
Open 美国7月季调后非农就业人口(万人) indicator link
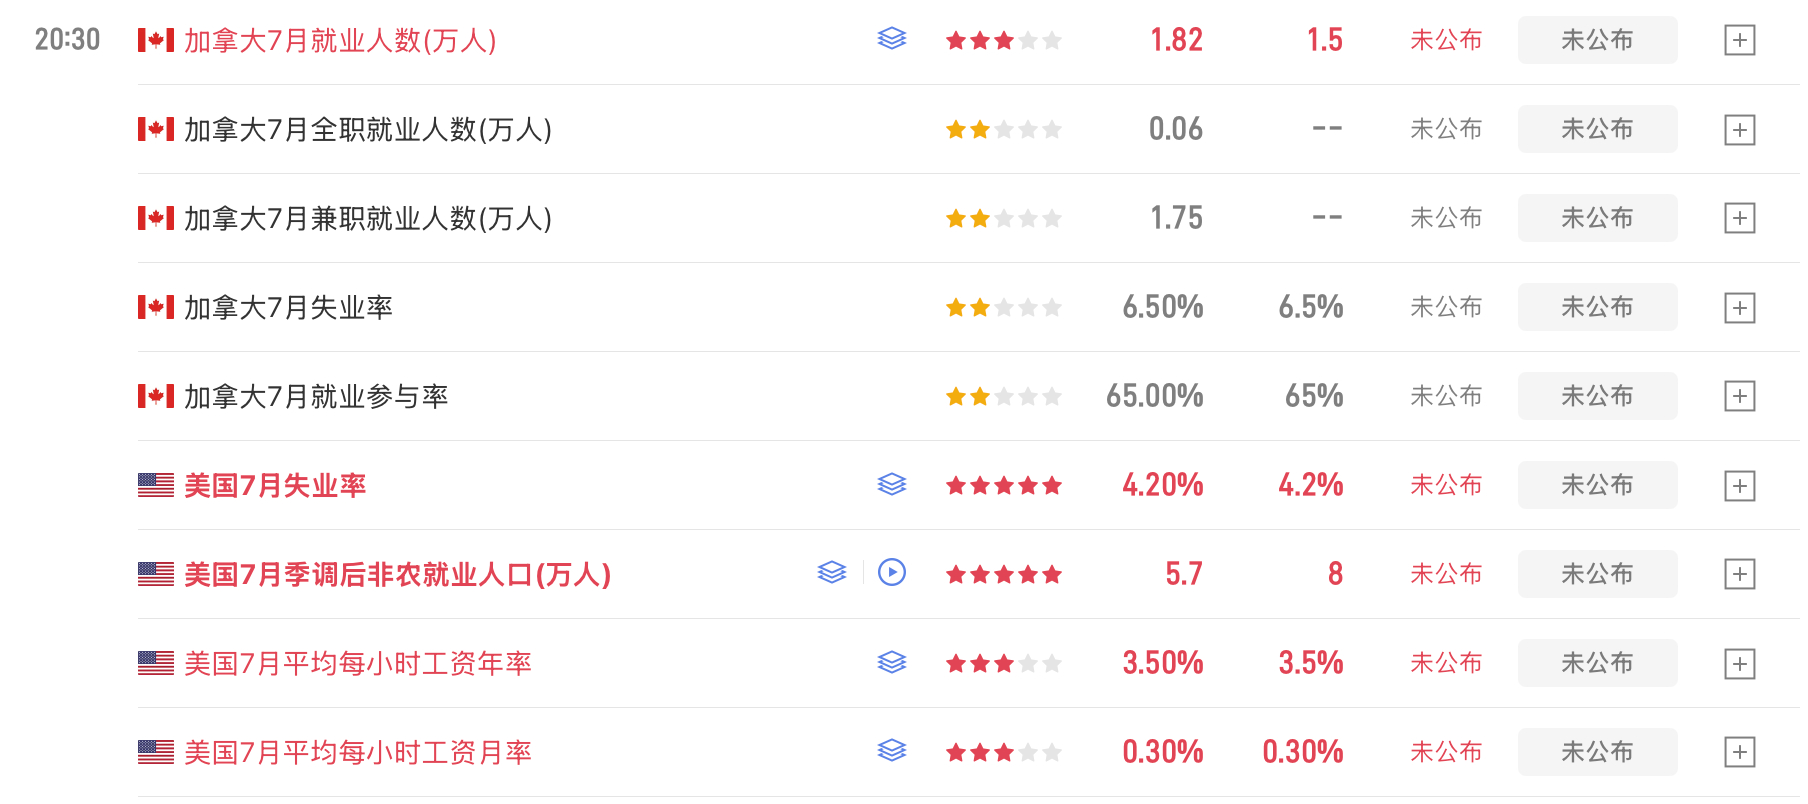[398, 575]
